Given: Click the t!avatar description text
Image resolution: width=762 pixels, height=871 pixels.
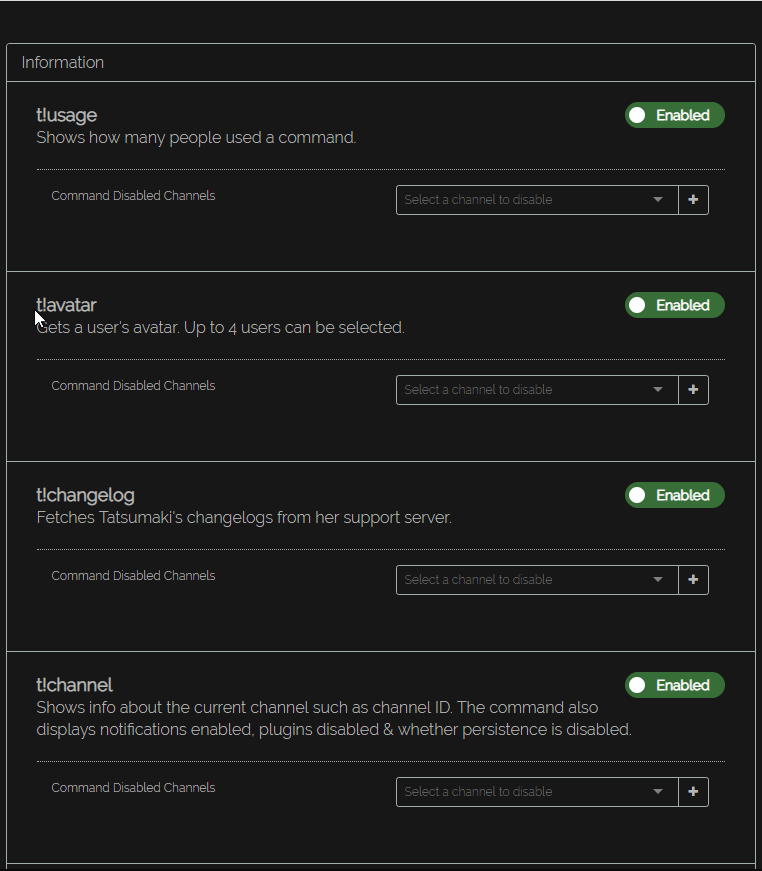Looking at the screenshot, I should coord(220,328).
